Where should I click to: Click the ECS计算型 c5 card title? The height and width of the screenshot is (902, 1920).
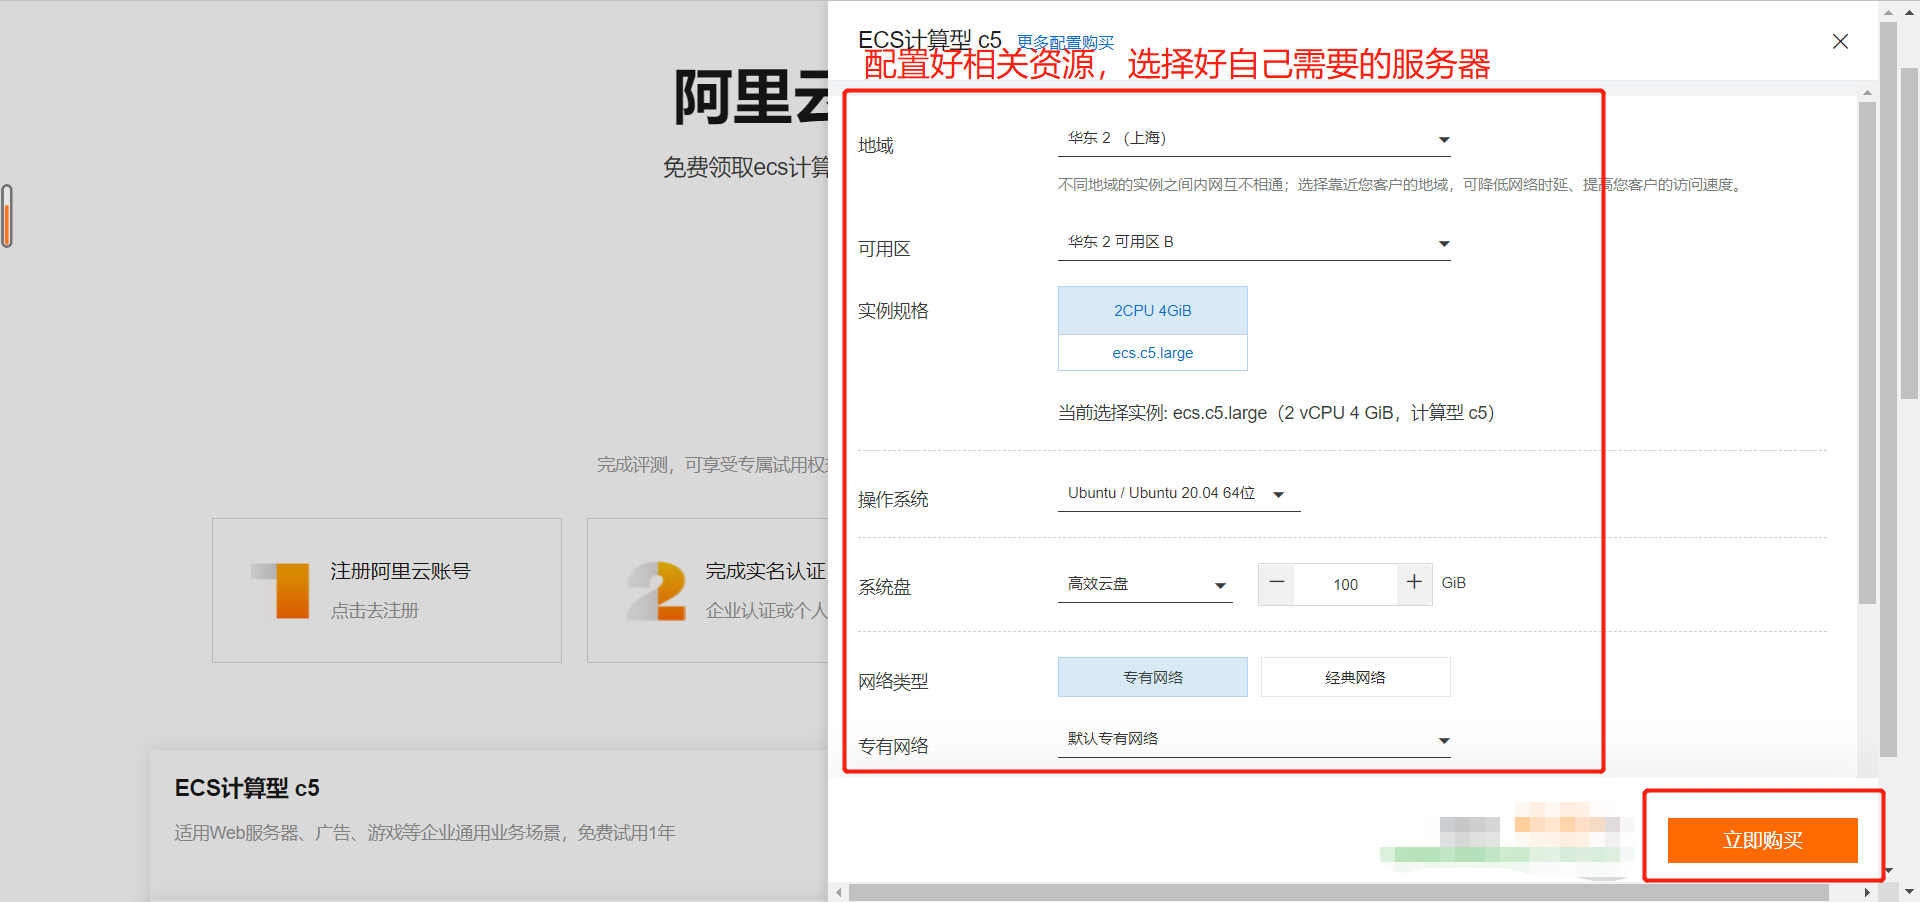click(247, 788)
